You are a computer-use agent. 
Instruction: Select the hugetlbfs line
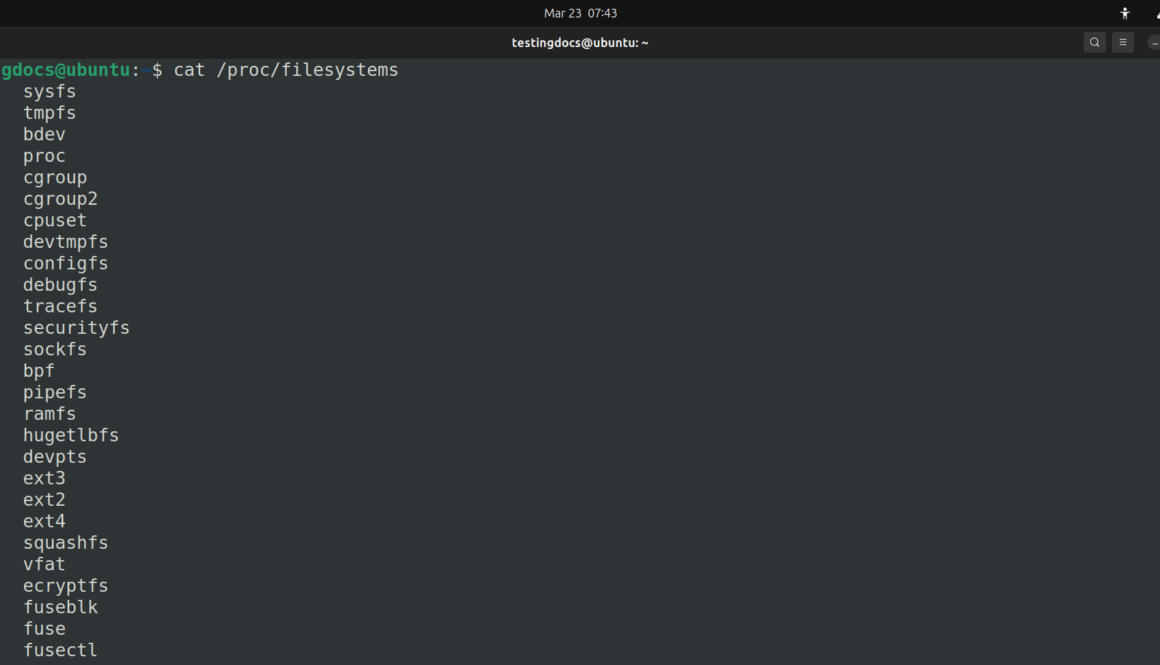71,435
